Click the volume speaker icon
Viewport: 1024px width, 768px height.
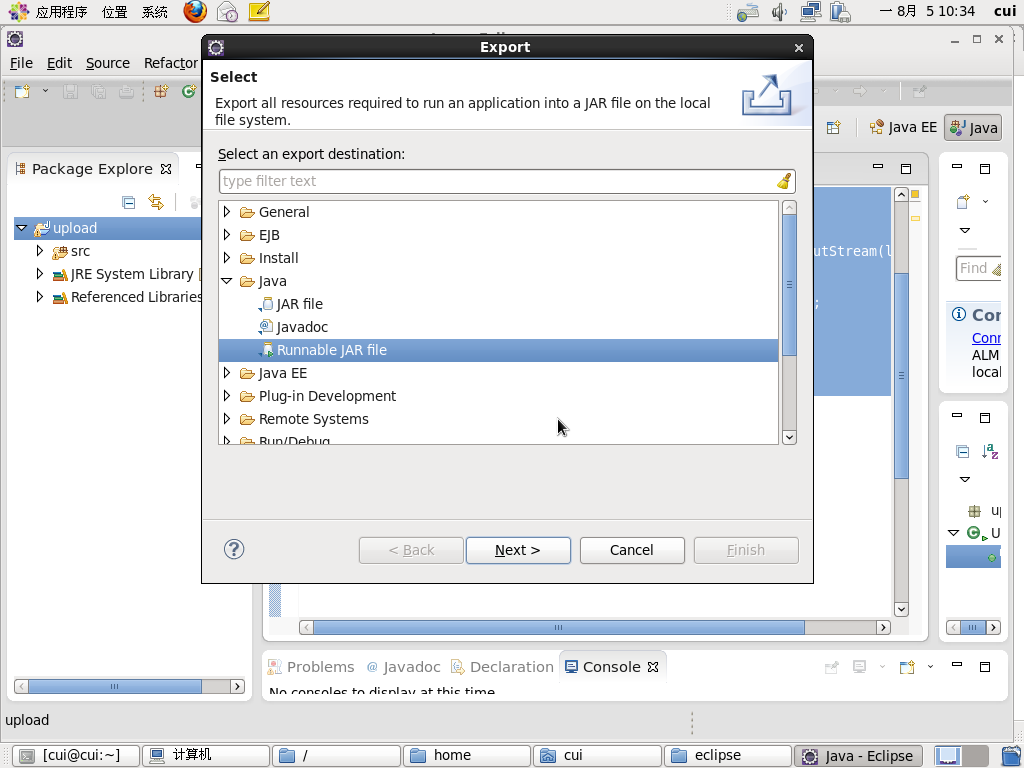780,12
